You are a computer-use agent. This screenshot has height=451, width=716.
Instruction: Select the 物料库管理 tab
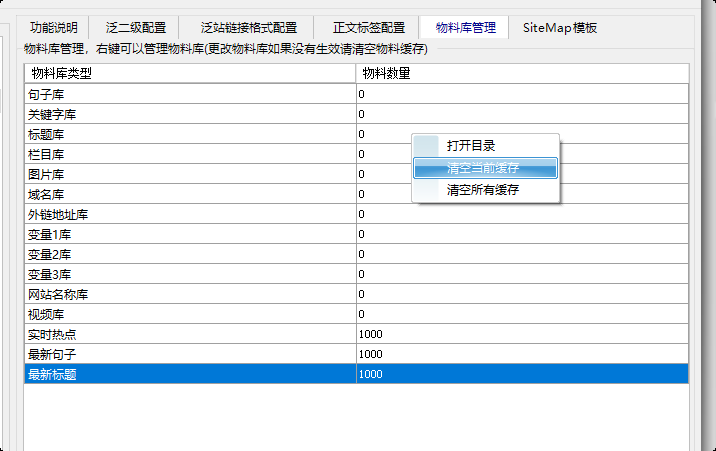click(x=465, y=27)
